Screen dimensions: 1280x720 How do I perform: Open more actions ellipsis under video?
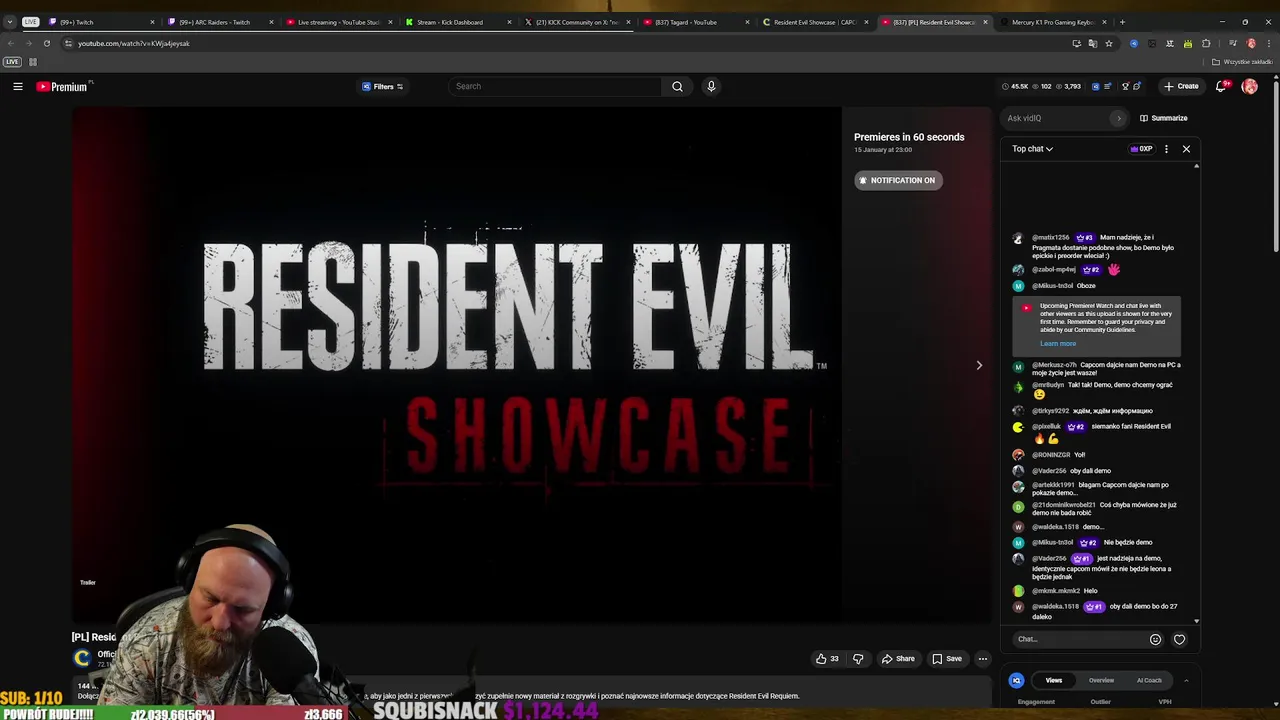982,659
